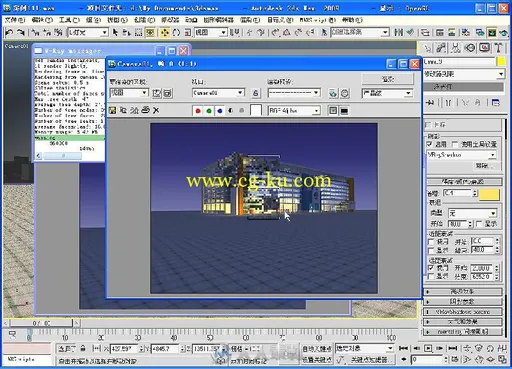Open the Material Editor icon
Image resolution: width=512 pixels, height=369 pixels.
466,32
